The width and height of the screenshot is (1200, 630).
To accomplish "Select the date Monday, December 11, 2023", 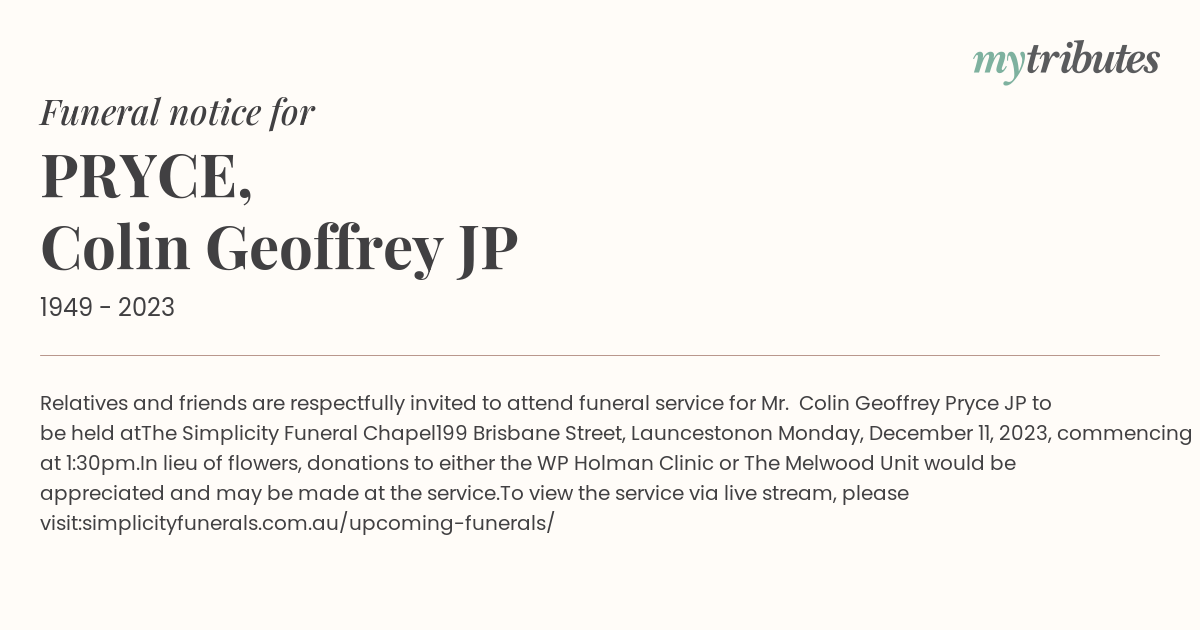I will pyautogui.click(x=912, y=433).
